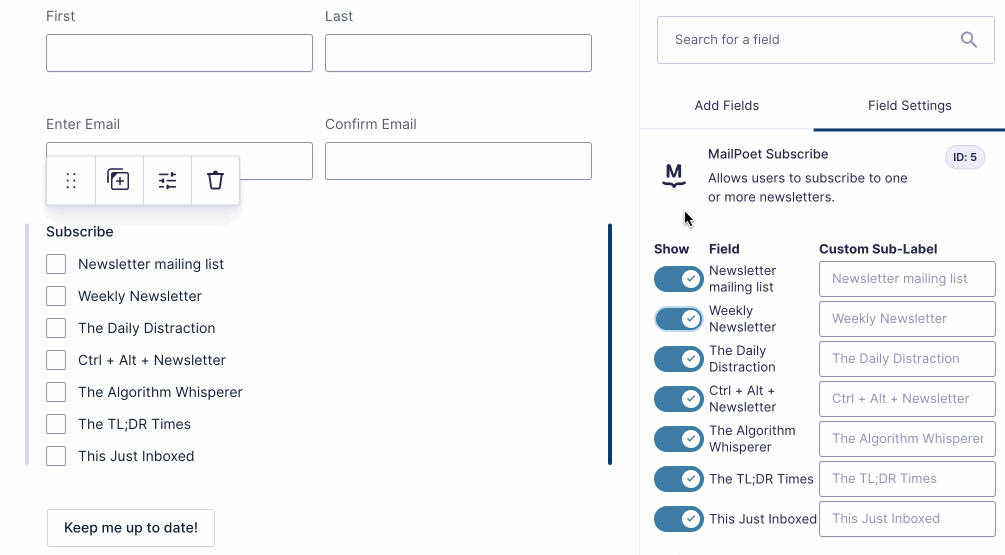Click the search magnifier icon
This screenshot has width=1005, height=555.
point(968,40)
